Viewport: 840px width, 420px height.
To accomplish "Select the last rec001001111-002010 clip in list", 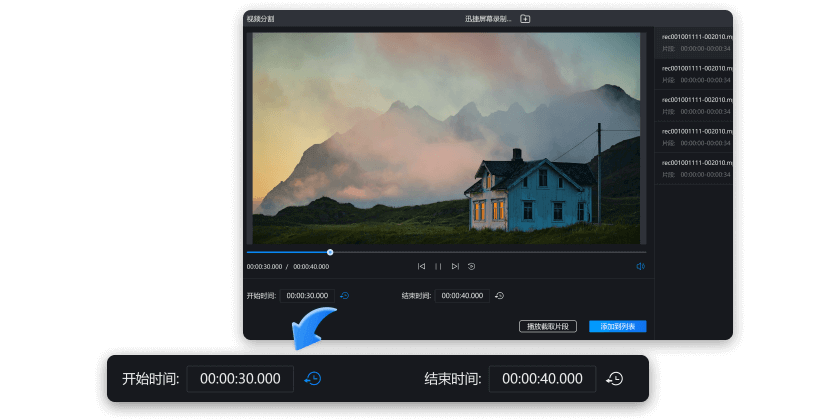I will coord(695,167).
